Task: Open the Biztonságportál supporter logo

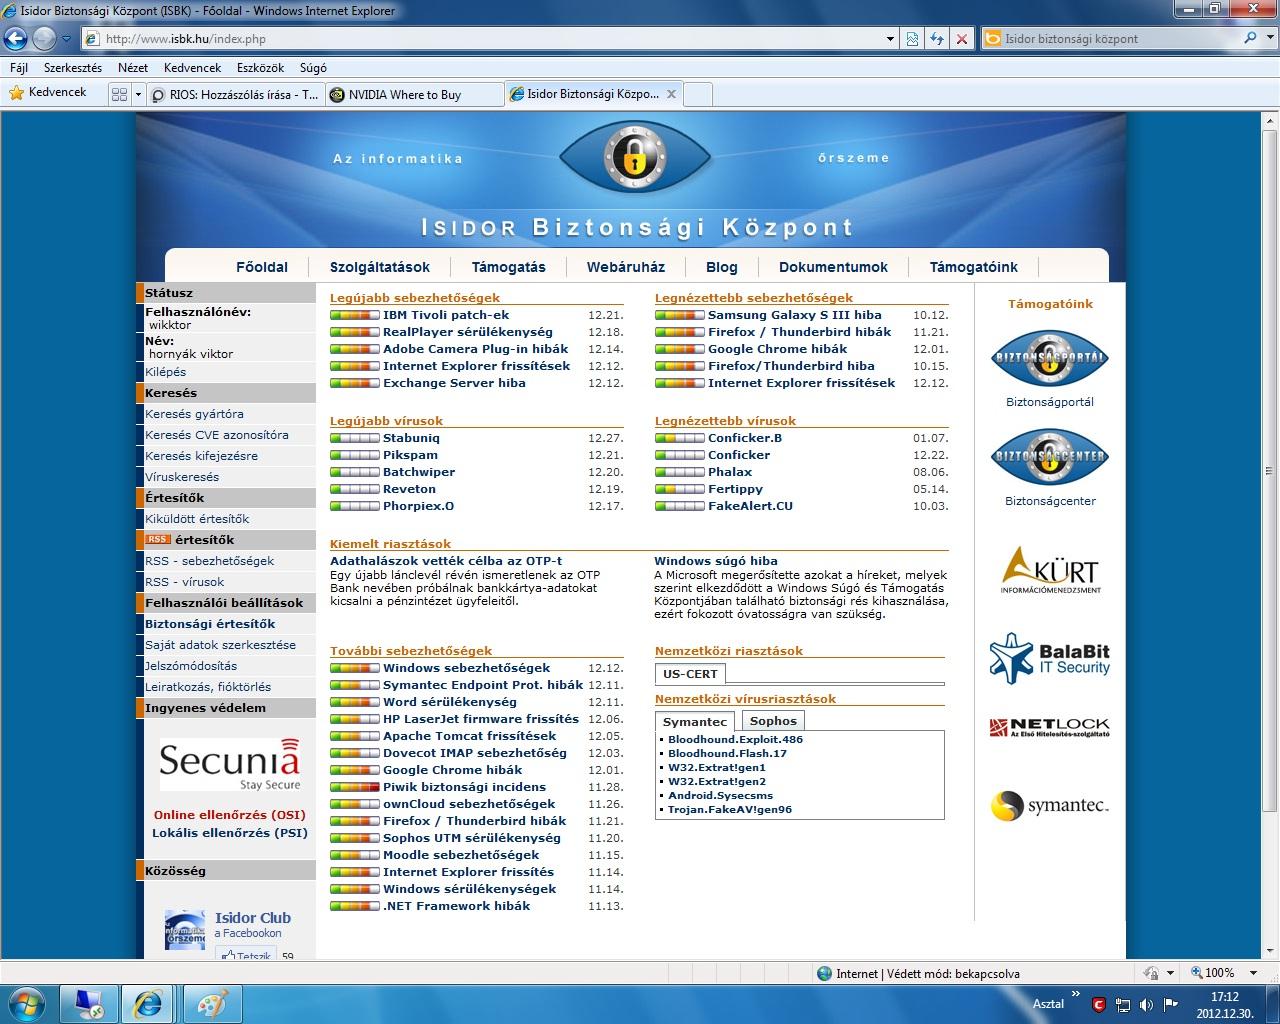Action: point(1050,359)
